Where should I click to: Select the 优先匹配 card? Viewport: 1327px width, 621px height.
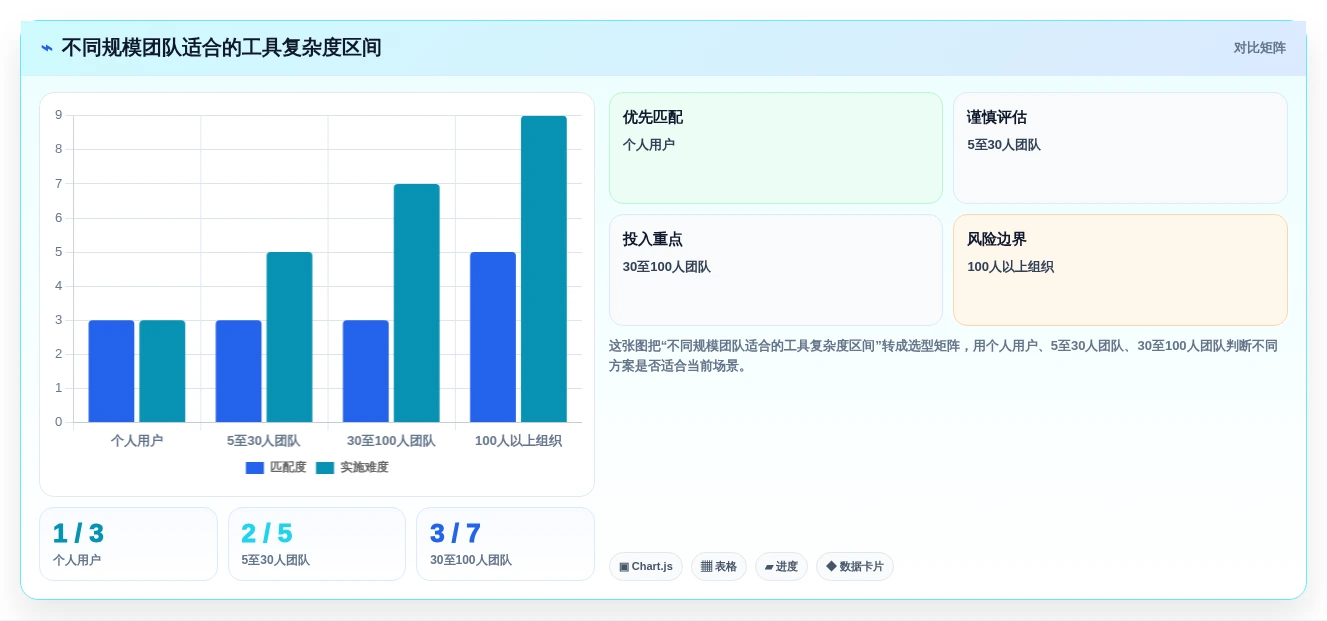pyautogui.click(x=776, y=148)
